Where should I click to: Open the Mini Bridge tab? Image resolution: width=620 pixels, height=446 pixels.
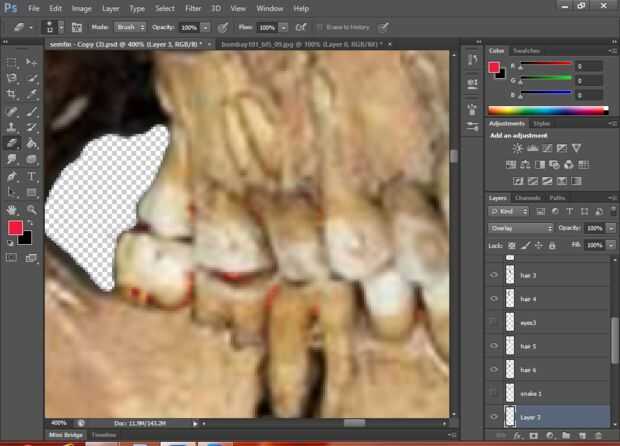click(x=66, y=435)
